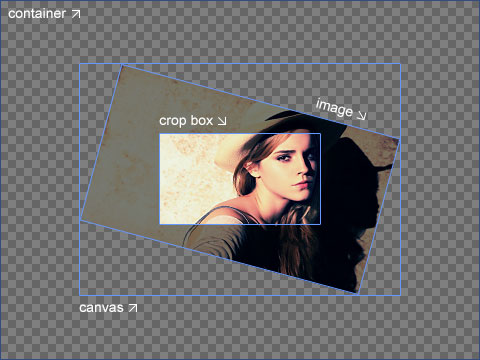This screenshot has width=480, height=360.
Task: Click the top-left corner of crop box
Action: point(160,134)
